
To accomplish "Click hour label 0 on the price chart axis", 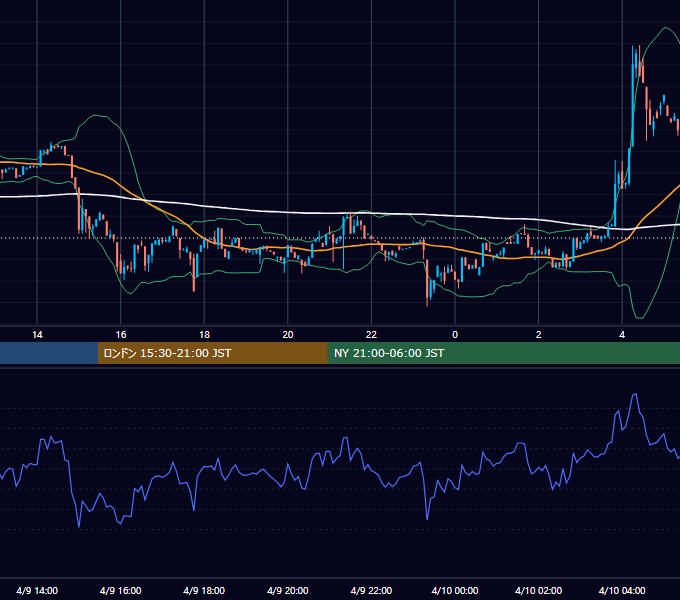I will point(455,335).
